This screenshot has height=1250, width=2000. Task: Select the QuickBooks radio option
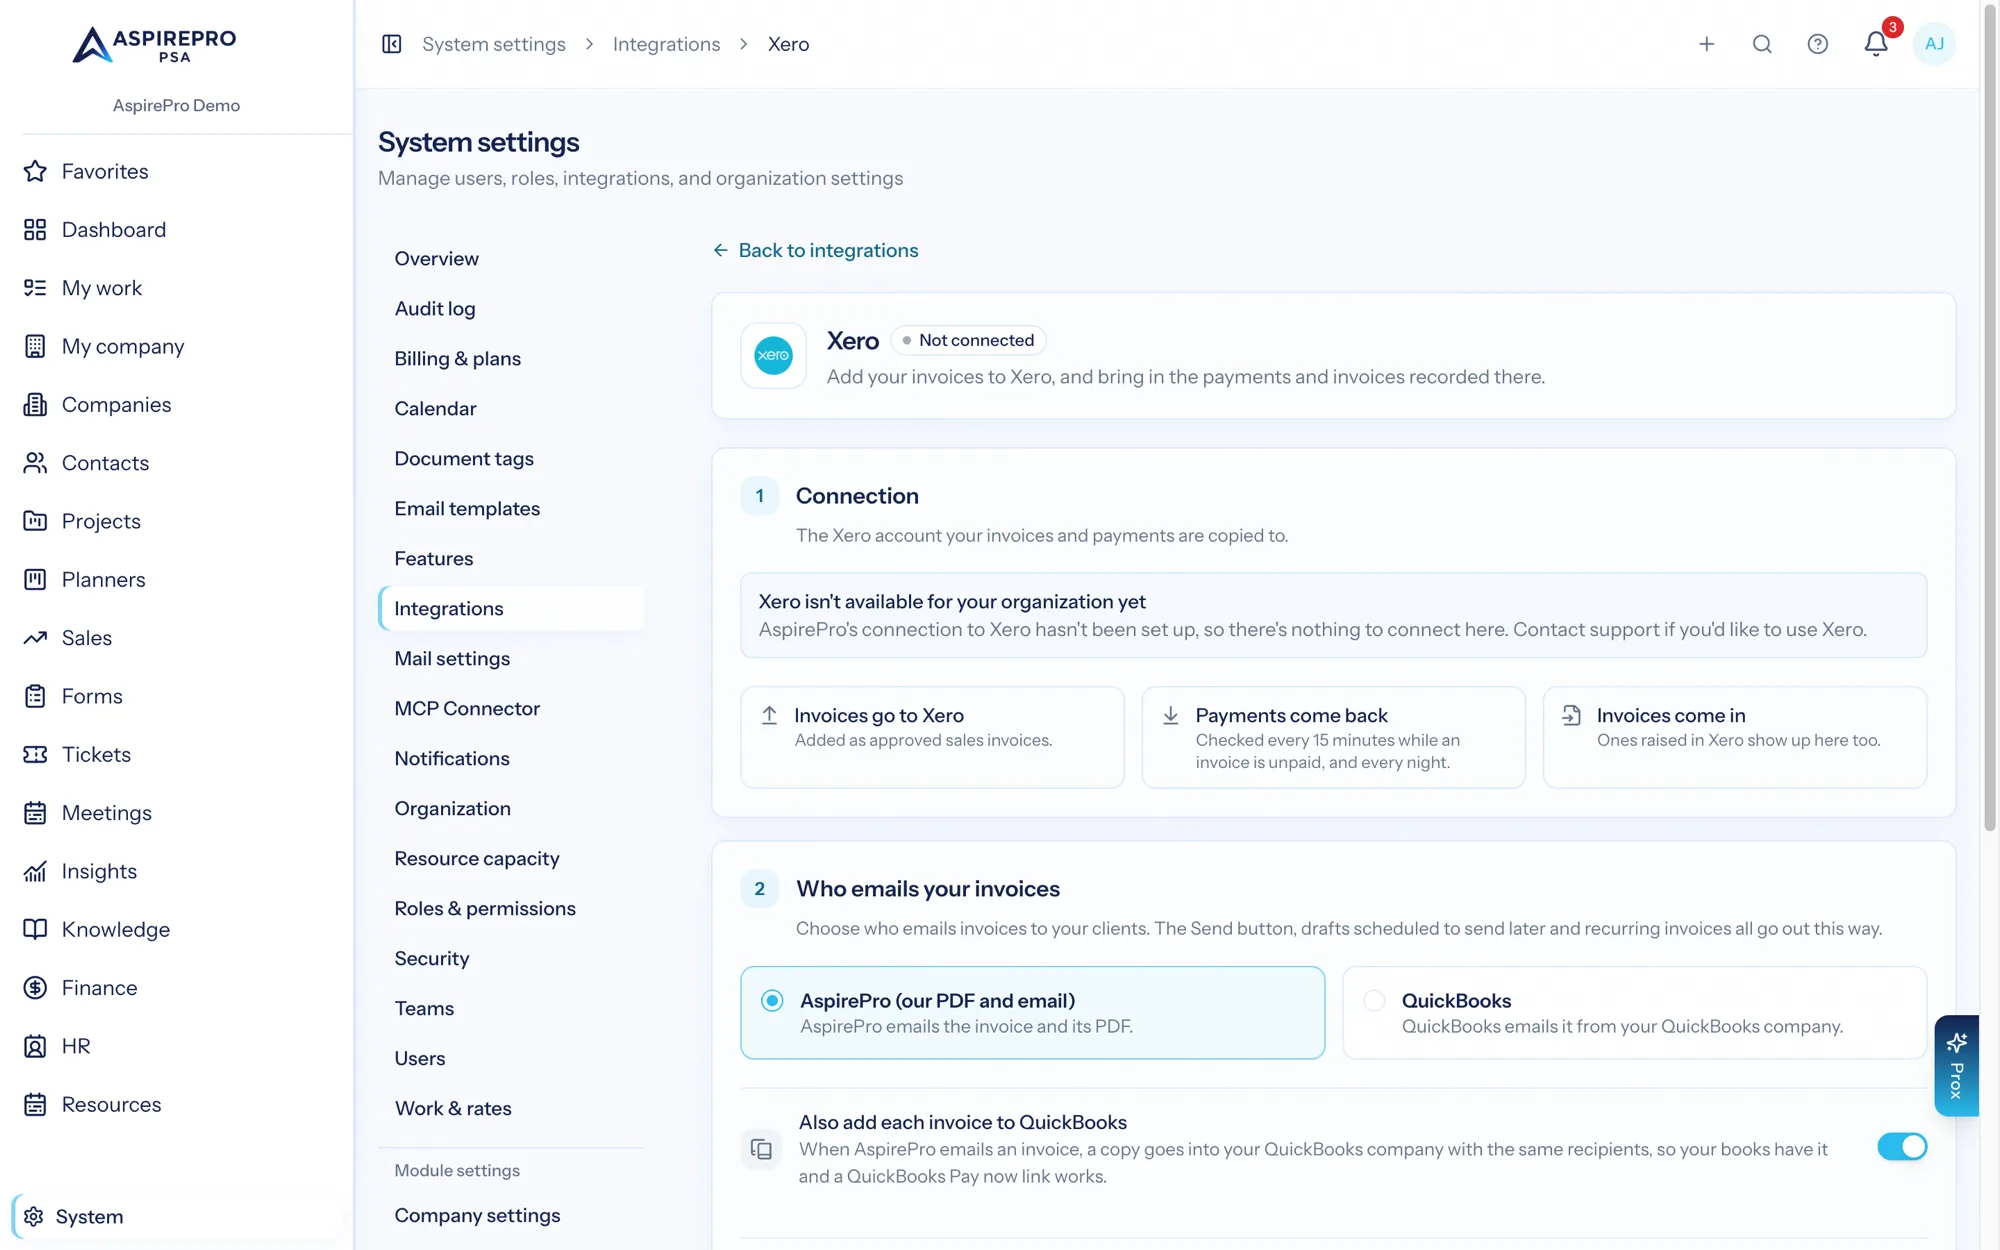(1374, 1001)
